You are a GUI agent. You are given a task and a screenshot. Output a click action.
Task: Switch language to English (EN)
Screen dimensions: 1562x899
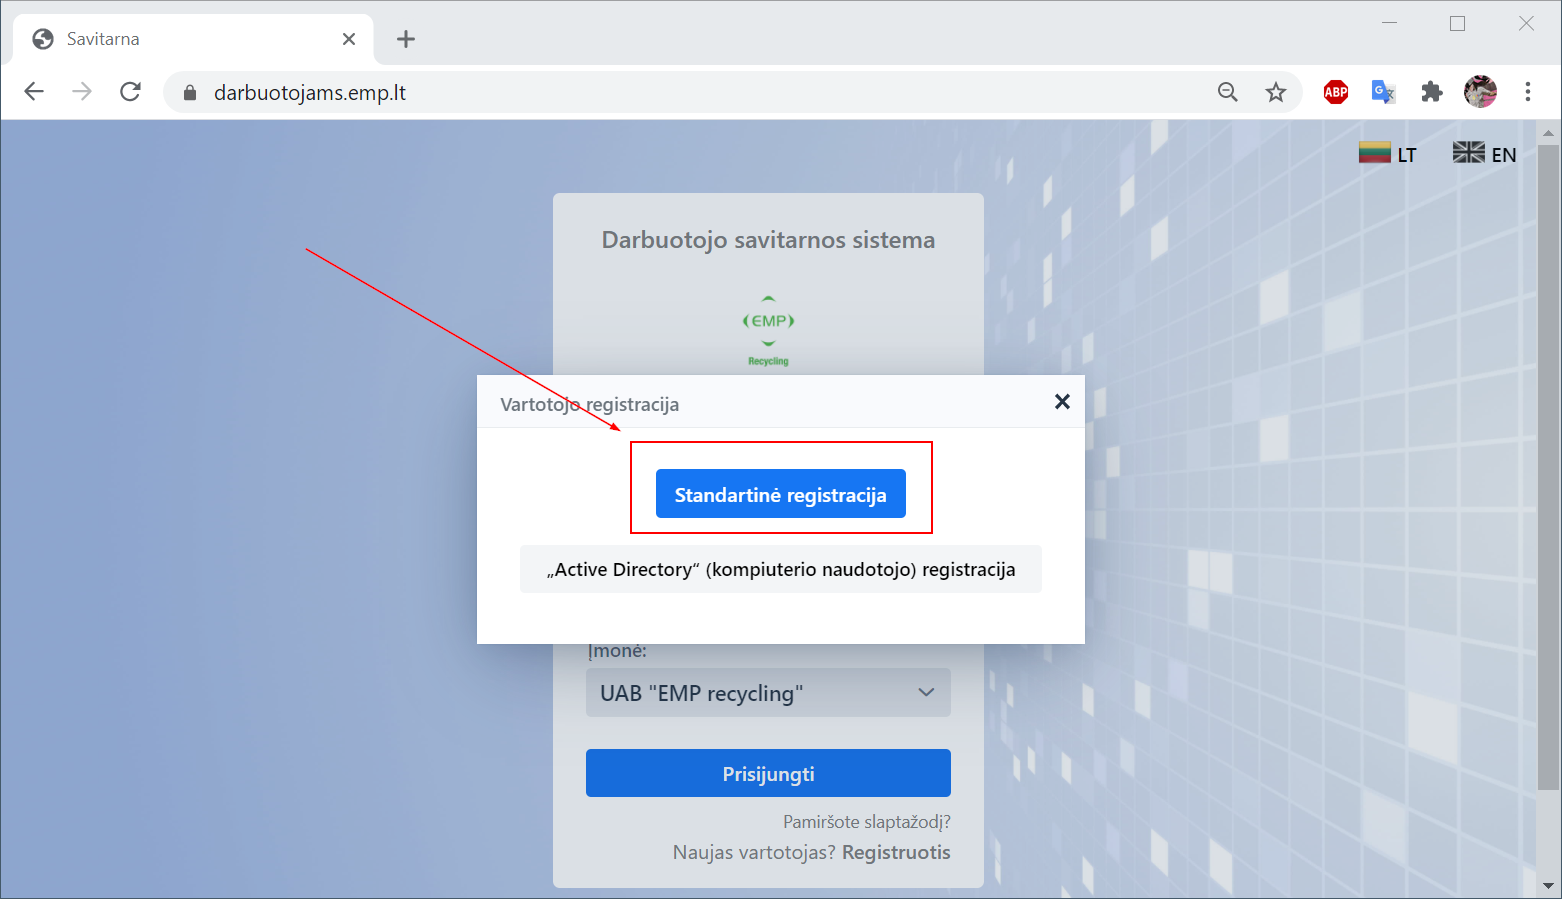[x=1484, y=153]
